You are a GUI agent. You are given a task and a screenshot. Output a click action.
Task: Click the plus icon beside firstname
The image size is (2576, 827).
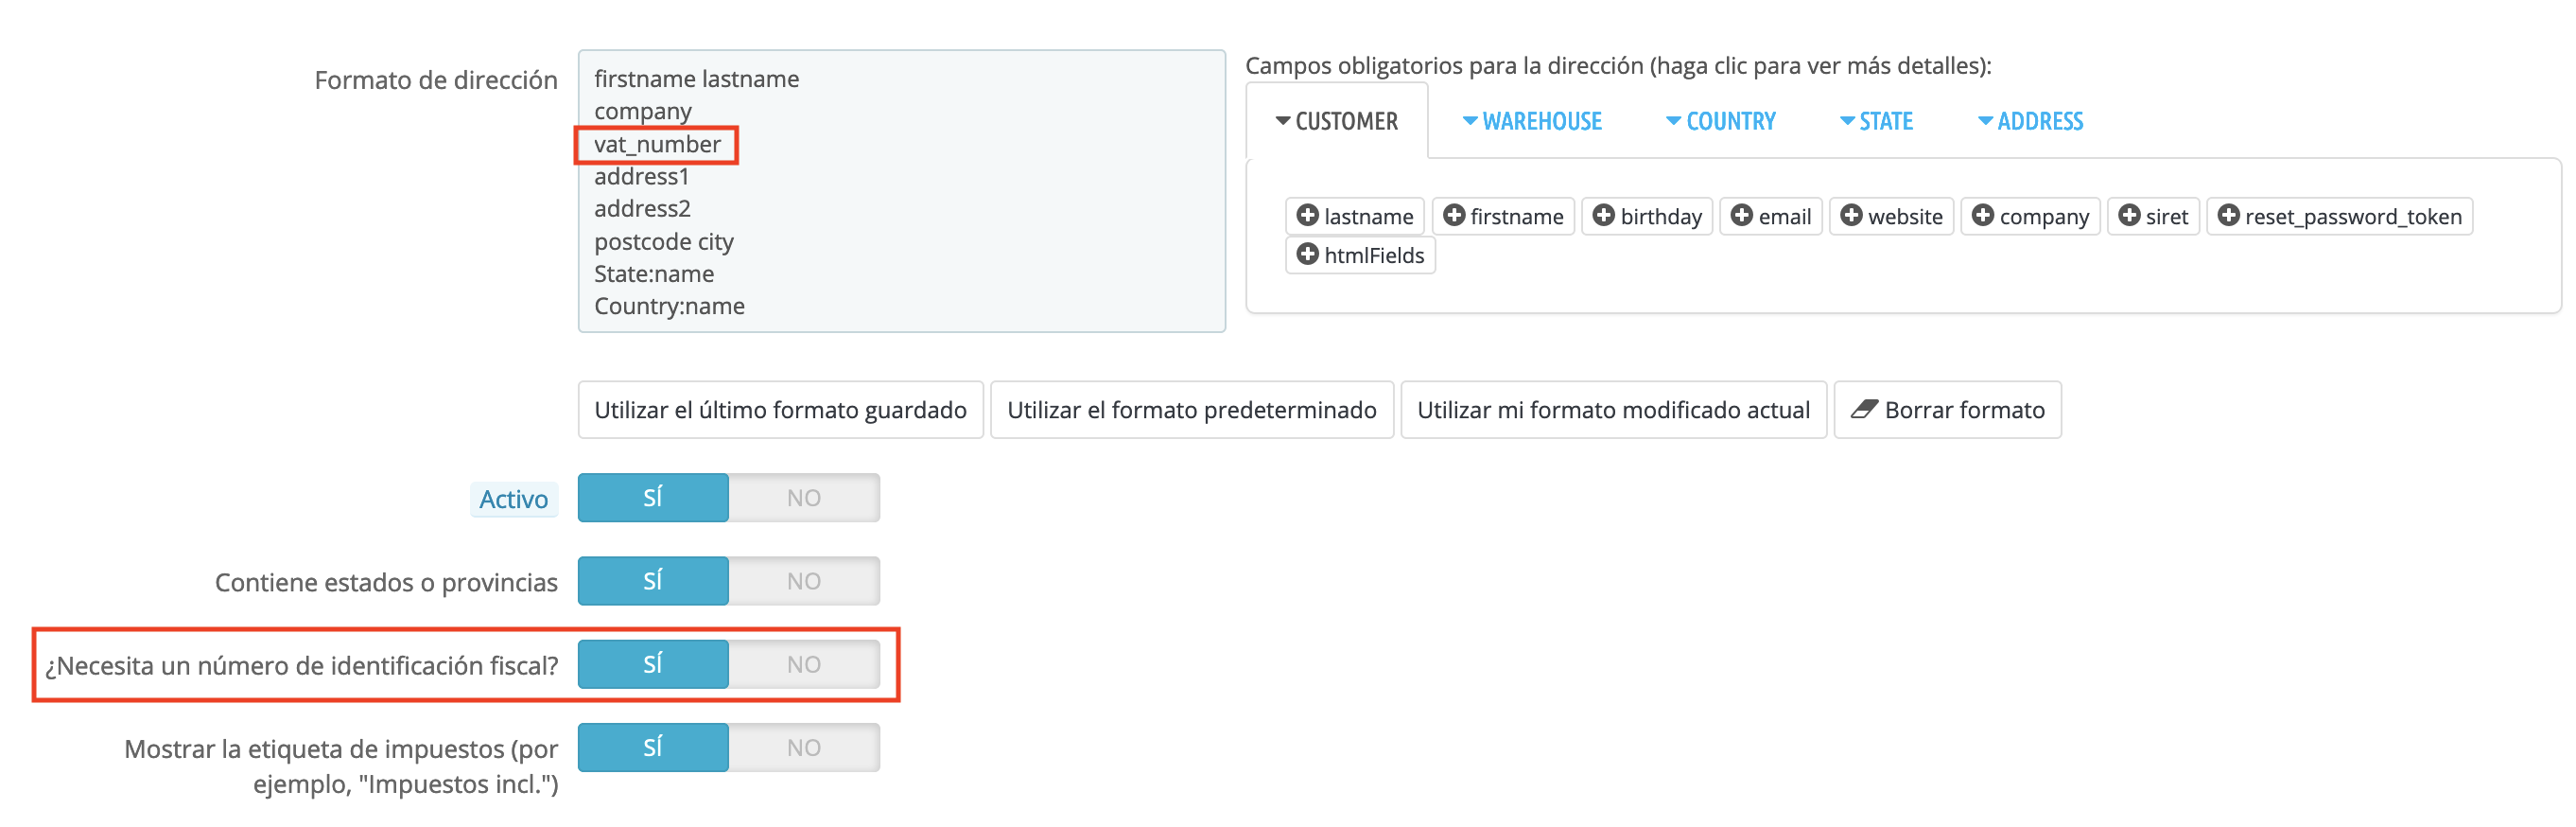click(1454, 215)
